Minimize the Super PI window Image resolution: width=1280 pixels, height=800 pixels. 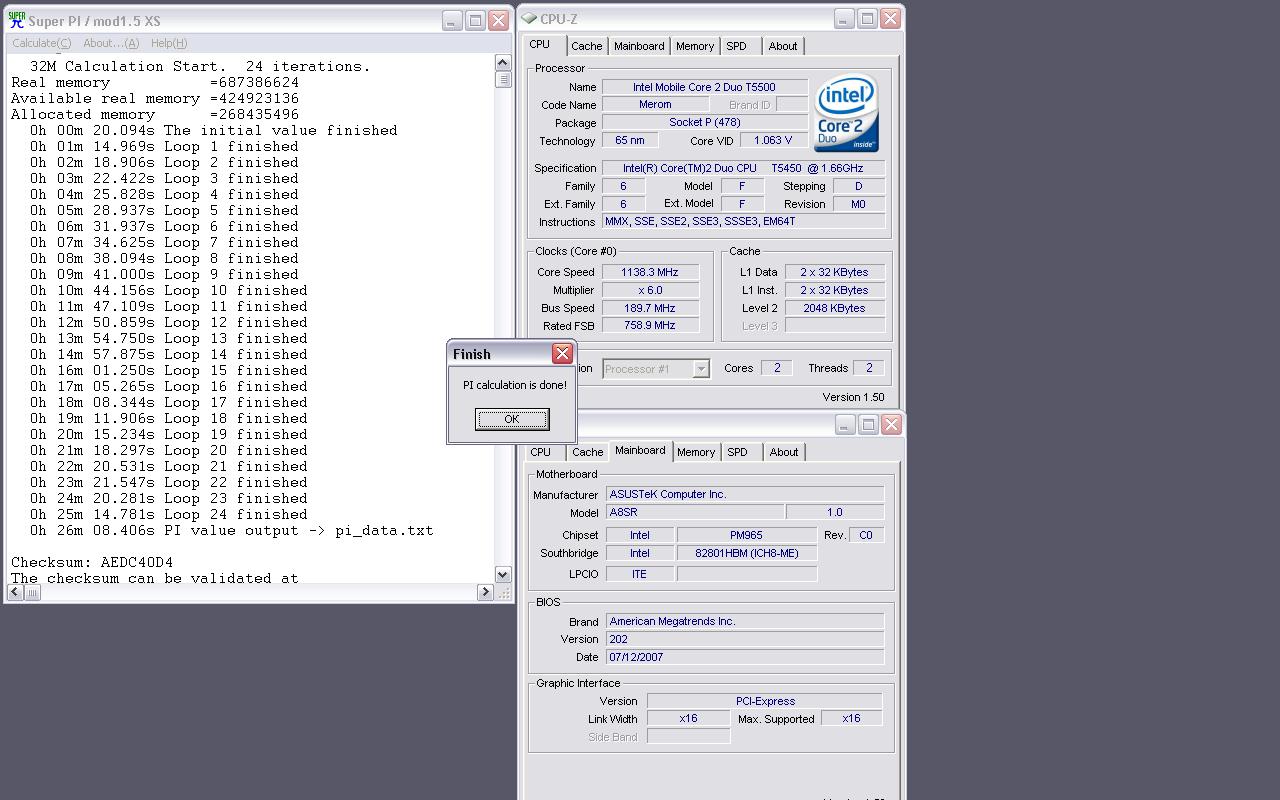(x=452, y=20)
